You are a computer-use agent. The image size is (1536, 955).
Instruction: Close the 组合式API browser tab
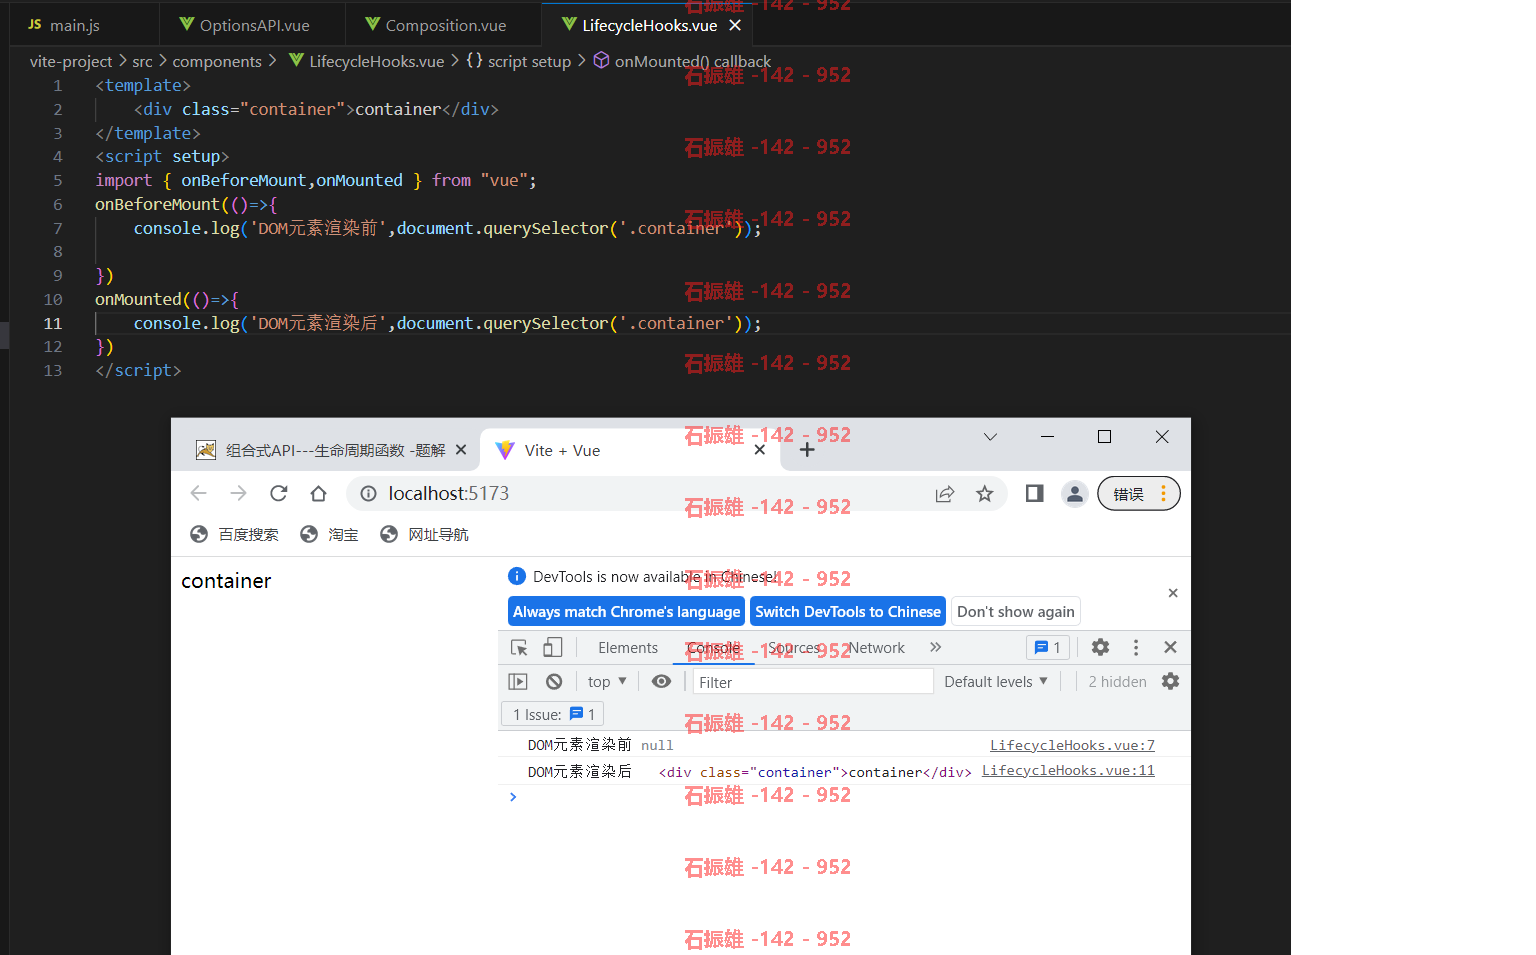tap(461, 450)
